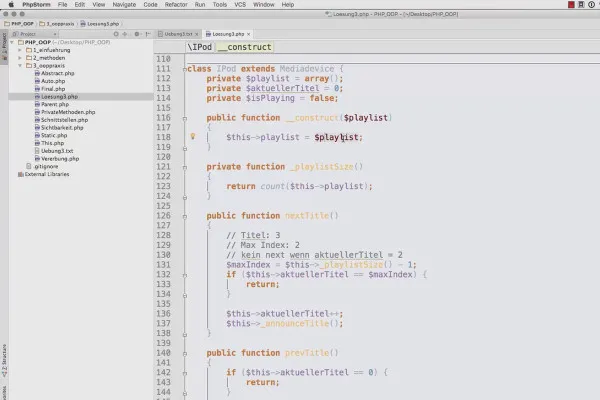Click Loesung3.php in the breadcrumb bar
The width and height of the screenshot is (600, 400).
pos(100,24)
